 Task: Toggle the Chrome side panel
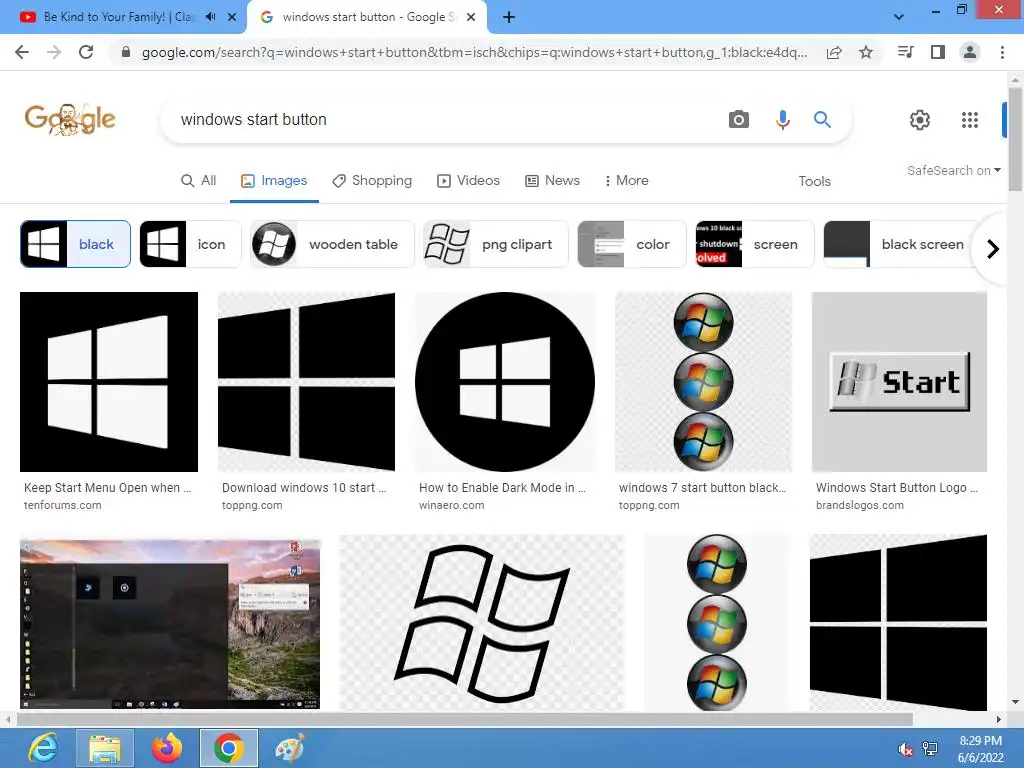938,52
